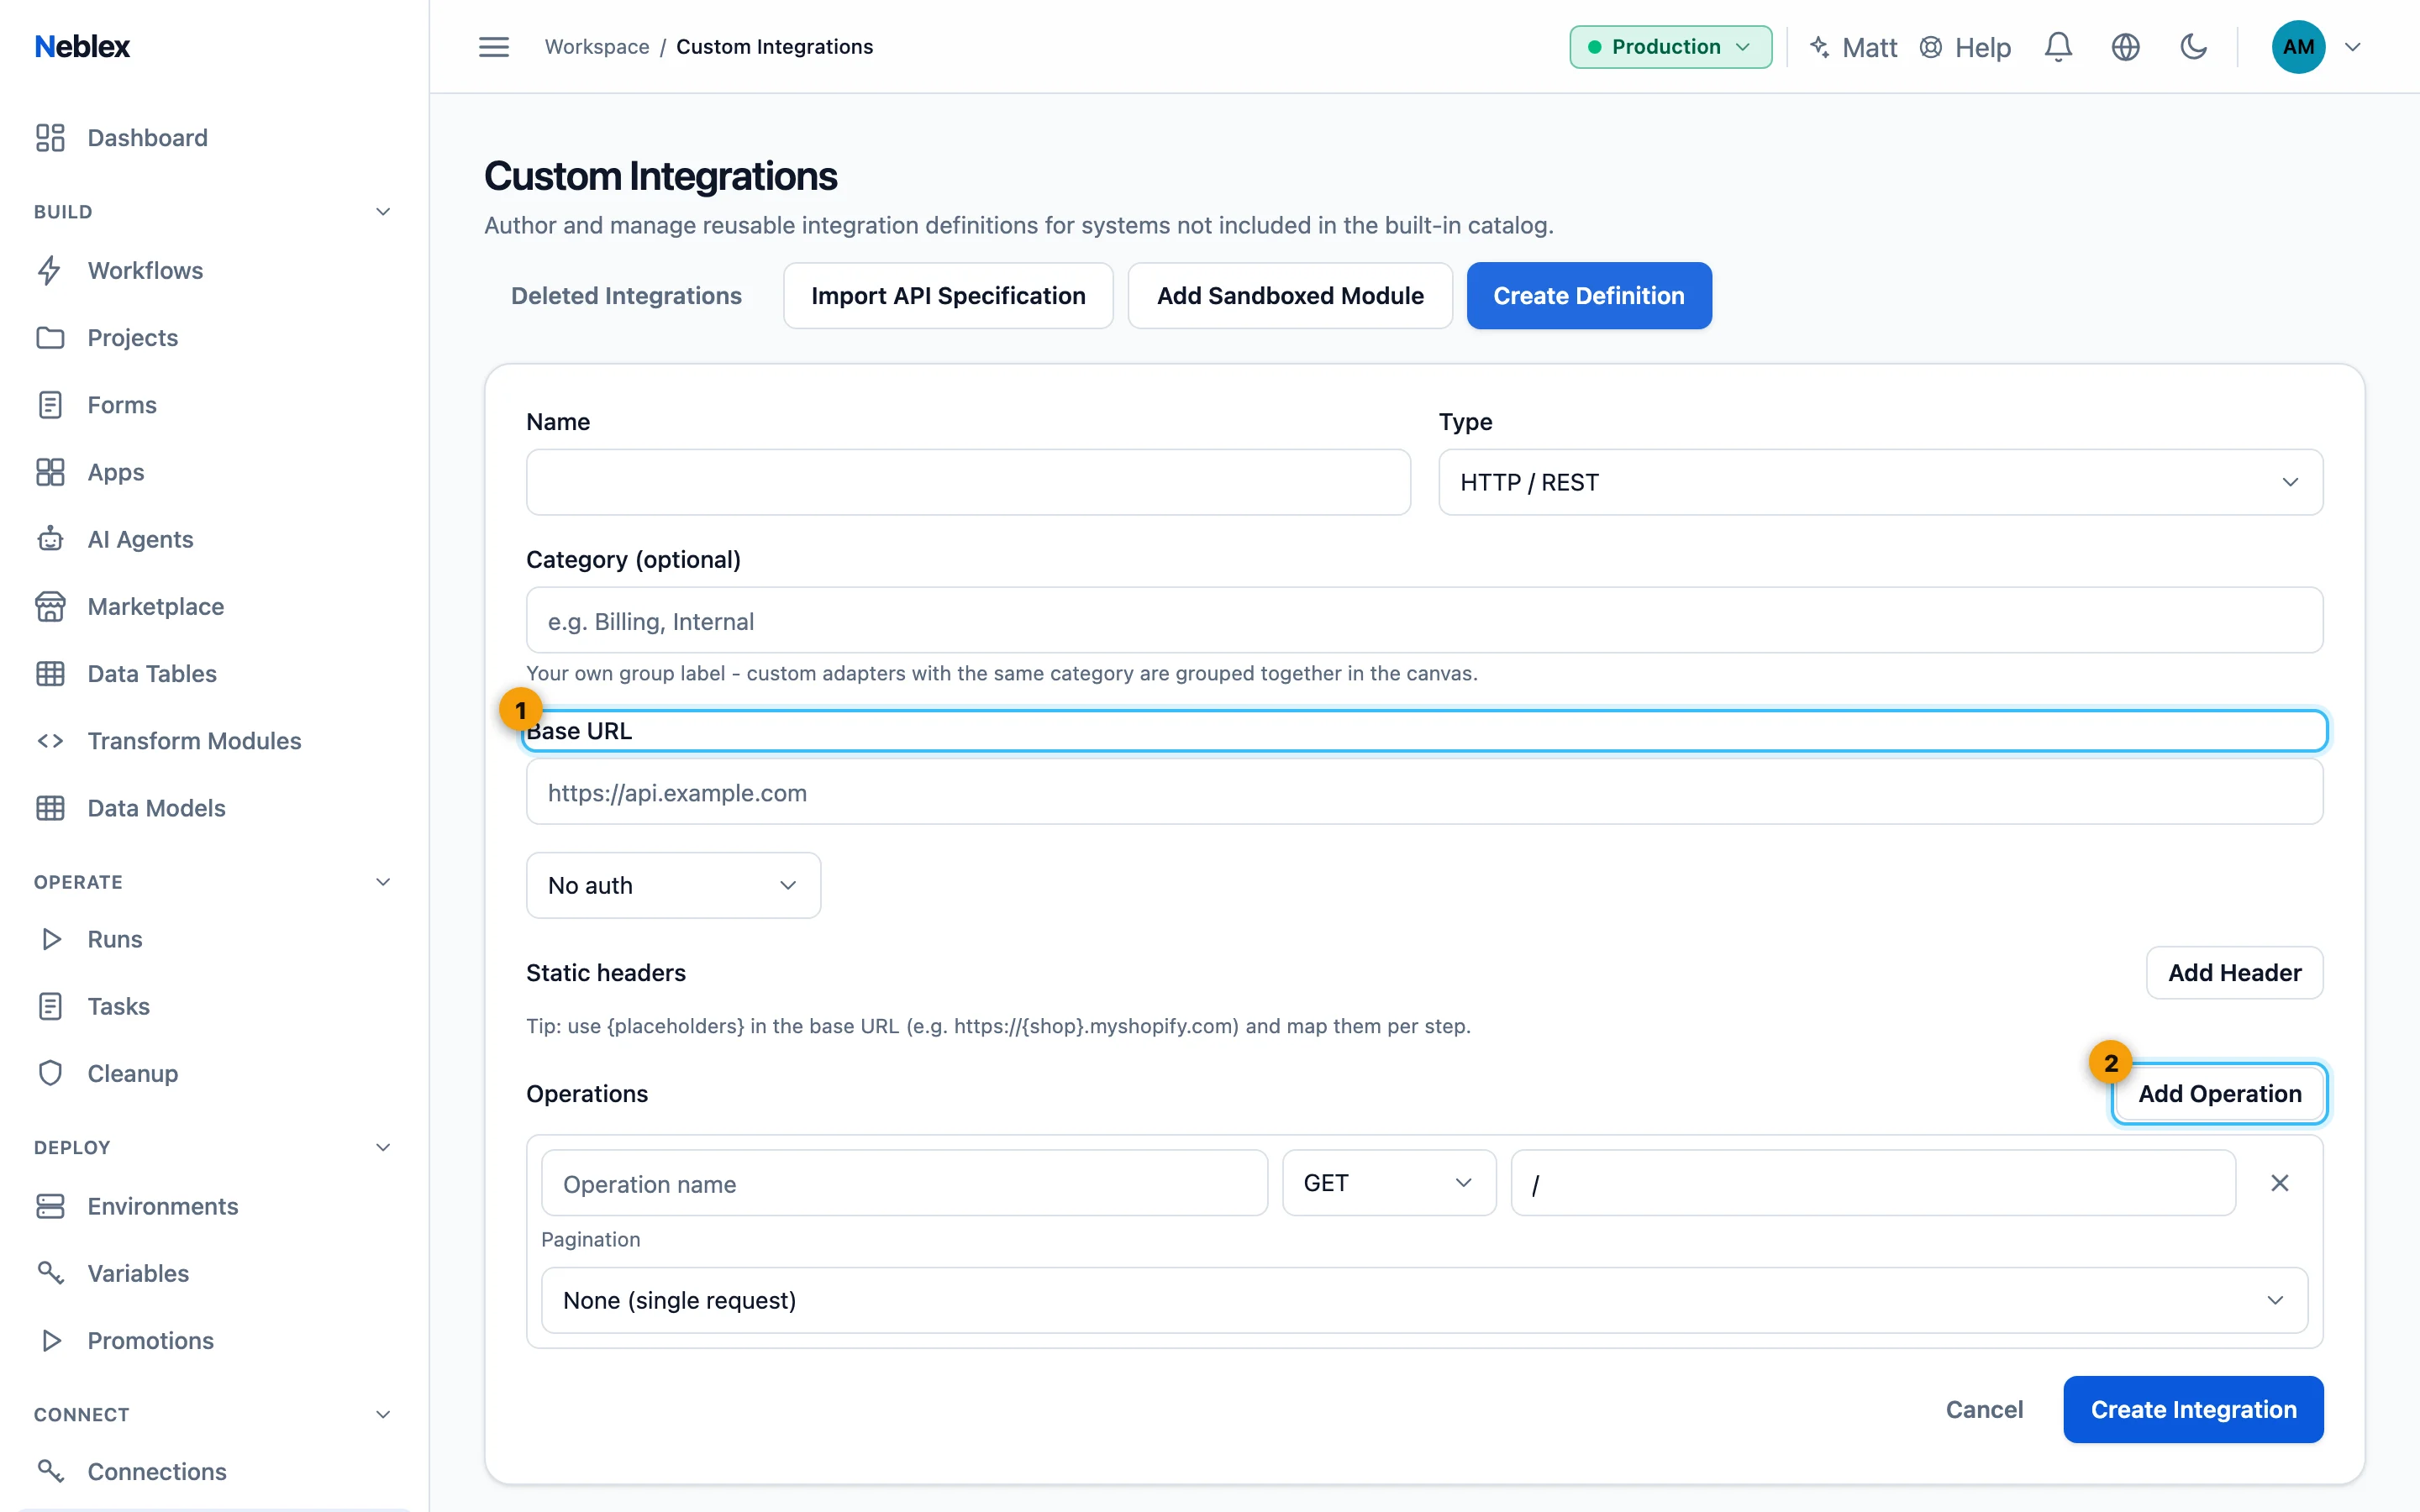Collapse the CONNECT sidebar section
The height and width of the screenshot is (1512, 2420).
(383, 1414)
